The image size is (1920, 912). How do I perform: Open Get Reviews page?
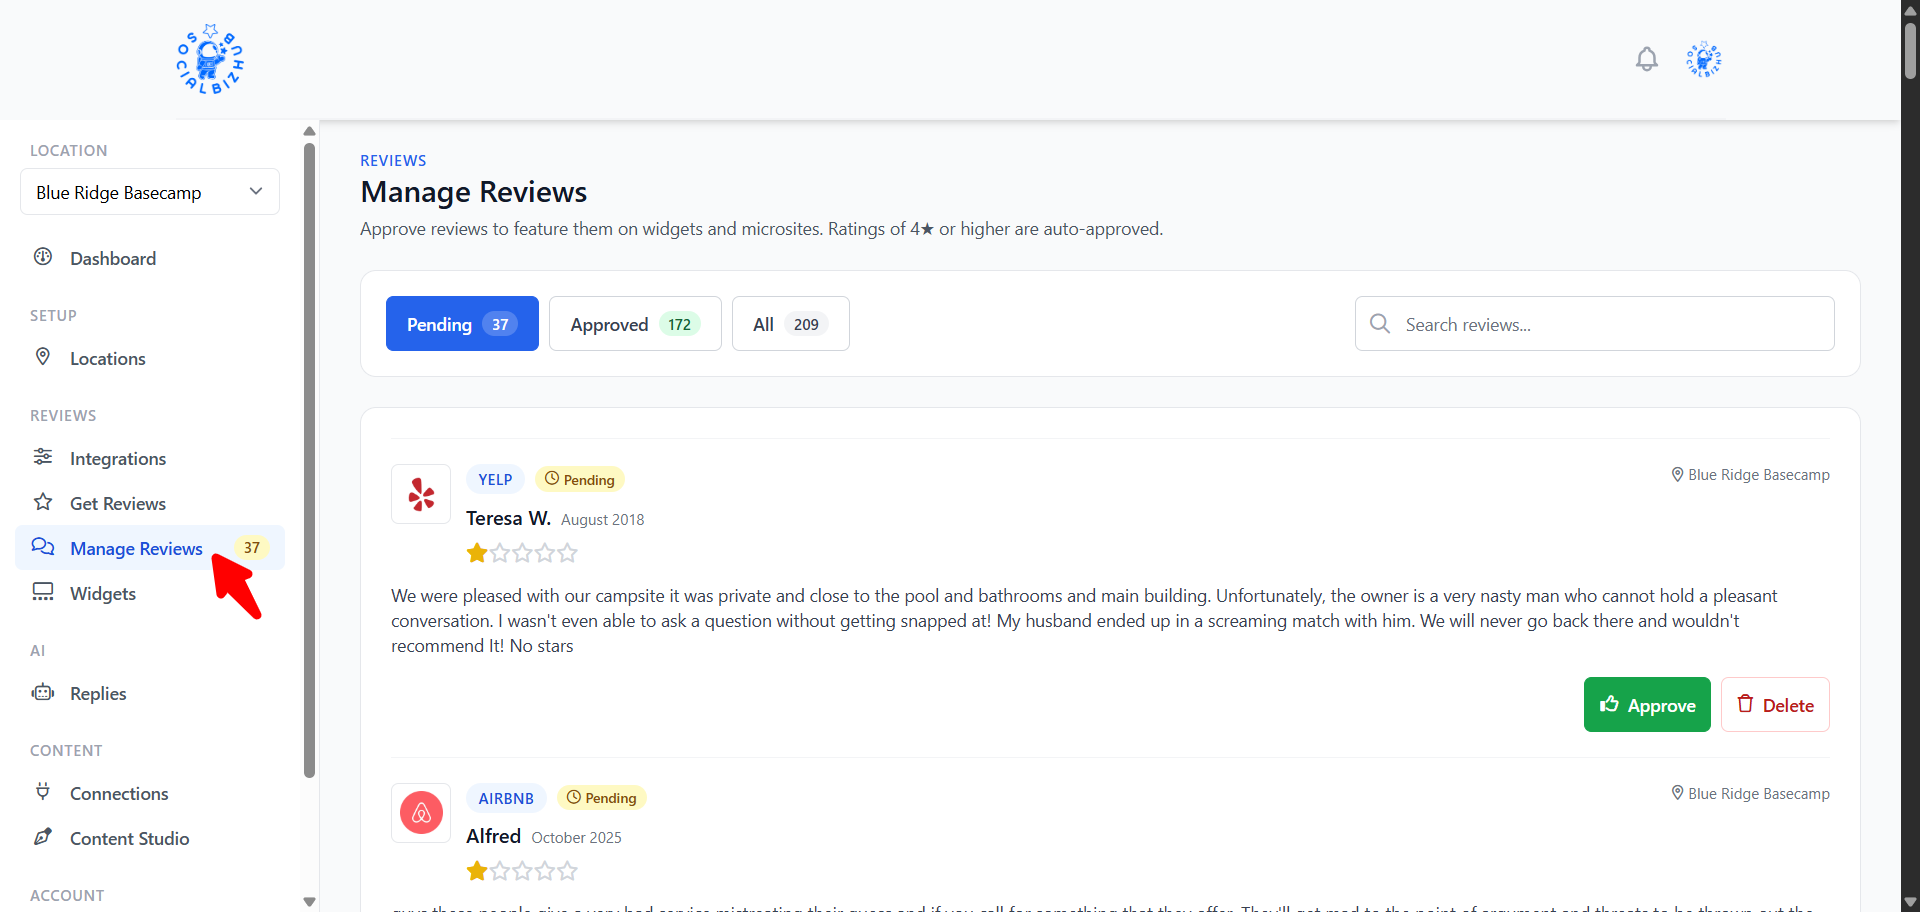pyautogui.click(x=150, y=503)
